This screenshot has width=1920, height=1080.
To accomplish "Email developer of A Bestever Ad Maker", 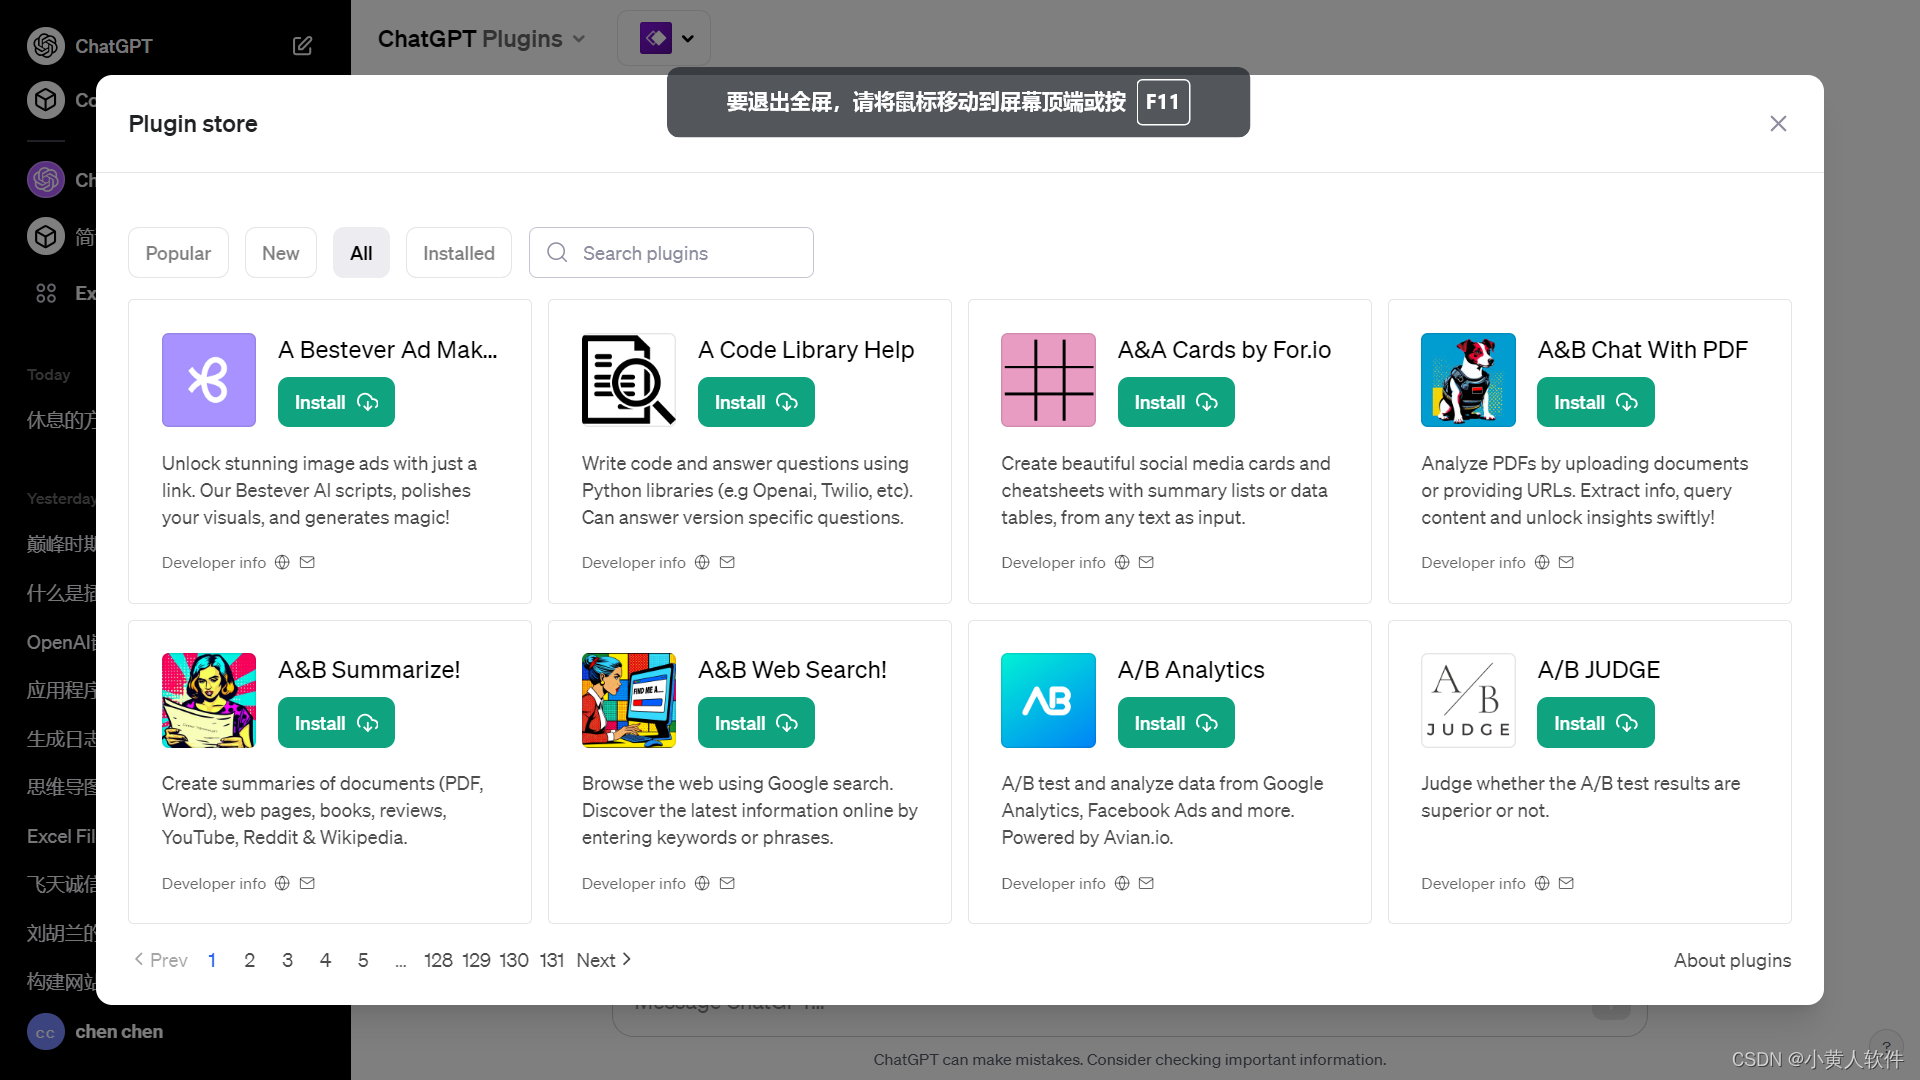I will coord(307,562).
